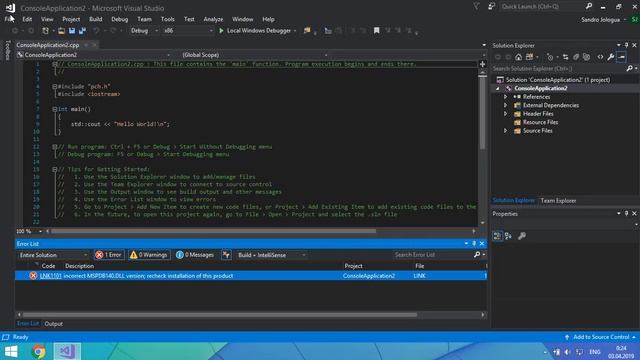This screenshot has width=640, height=360.
Task: Expand the External Dependencies node
Action: click(x=505, y=105)
